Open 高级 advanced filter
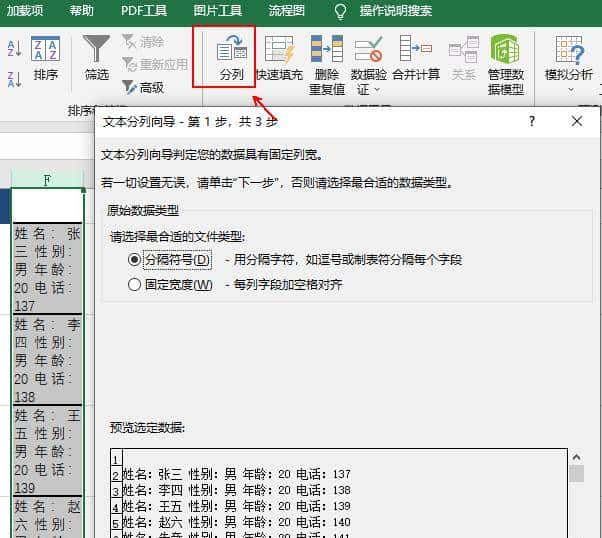This screenshot has height=538, width=602. (x=143, y=88)
